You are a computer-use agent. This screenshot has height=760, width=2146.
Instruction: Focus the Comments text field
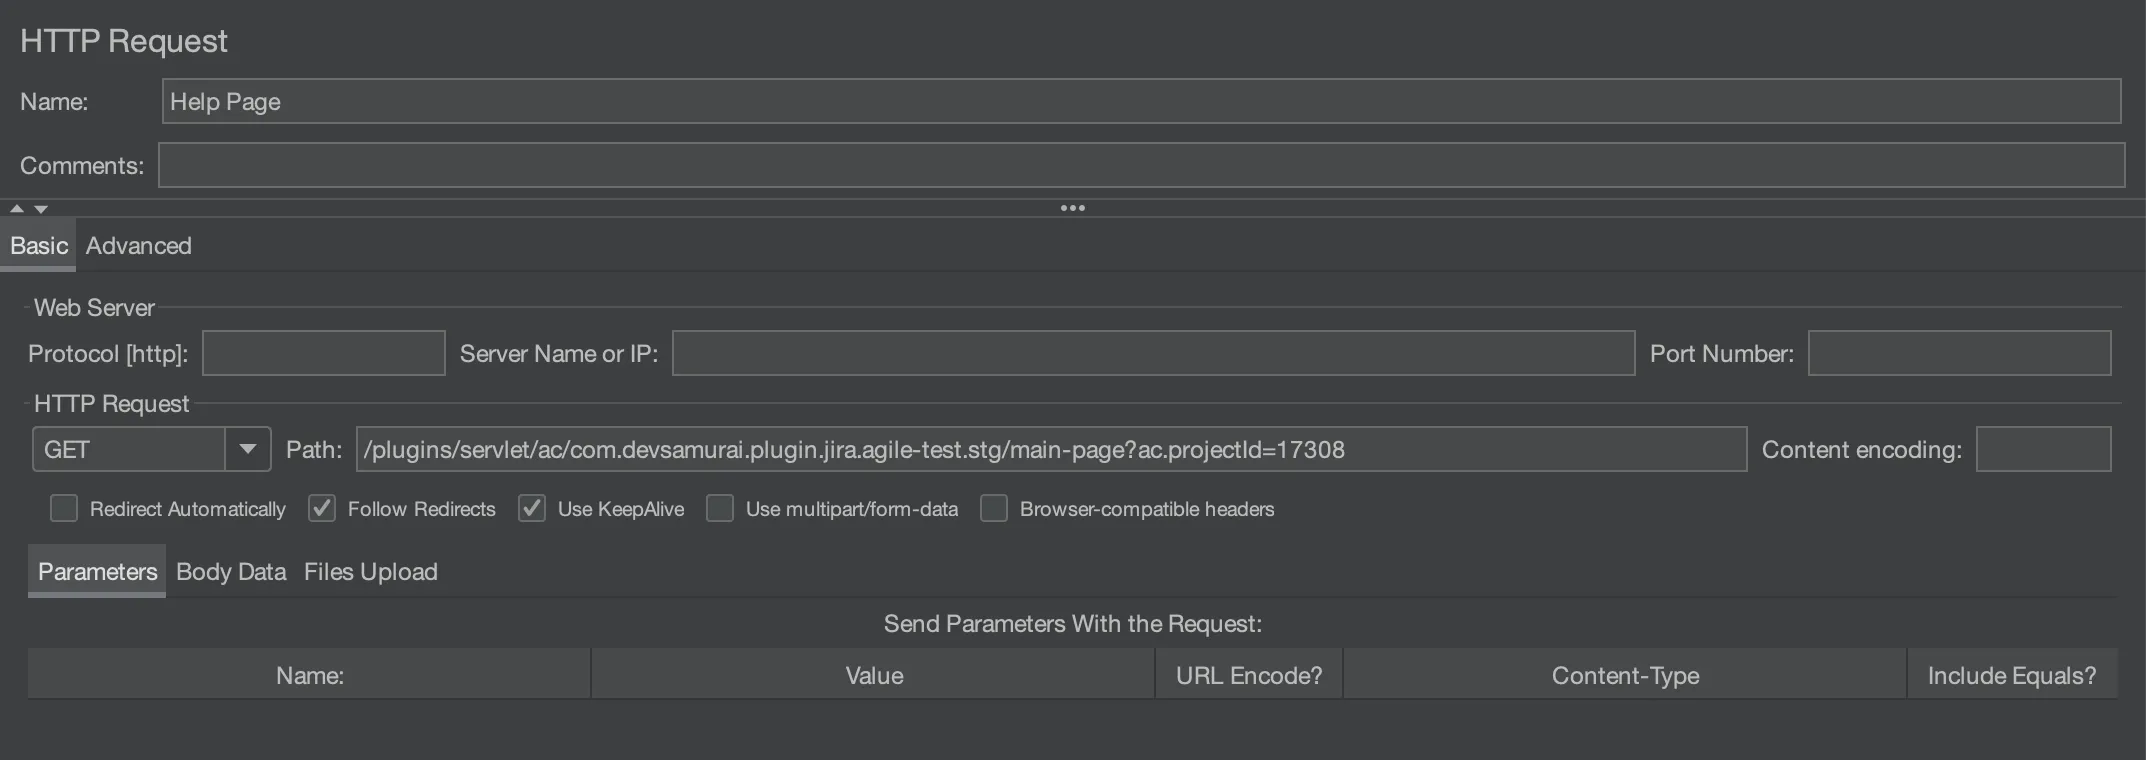1140,165
